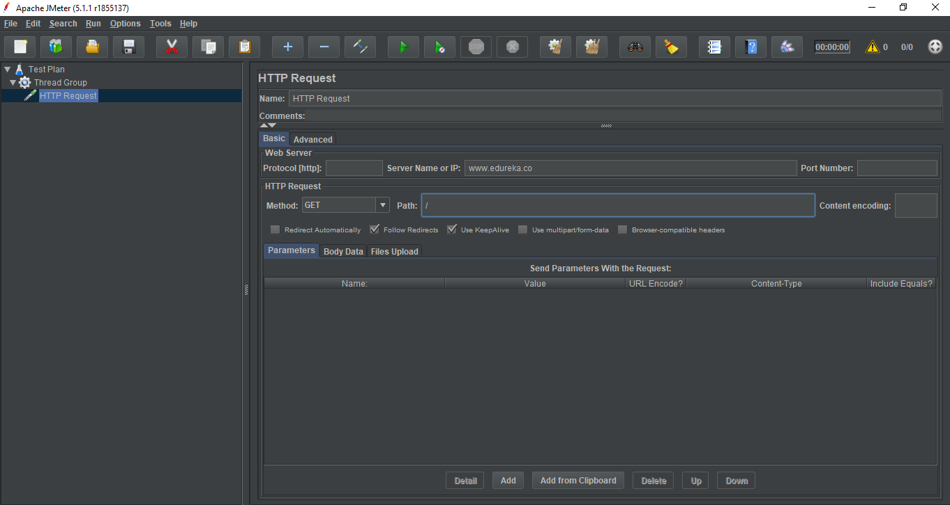Image resolution: width=950 pixels, height=505 pixels.
Task: Open the Method GET dropdown
Action: [x=382, y=205]
